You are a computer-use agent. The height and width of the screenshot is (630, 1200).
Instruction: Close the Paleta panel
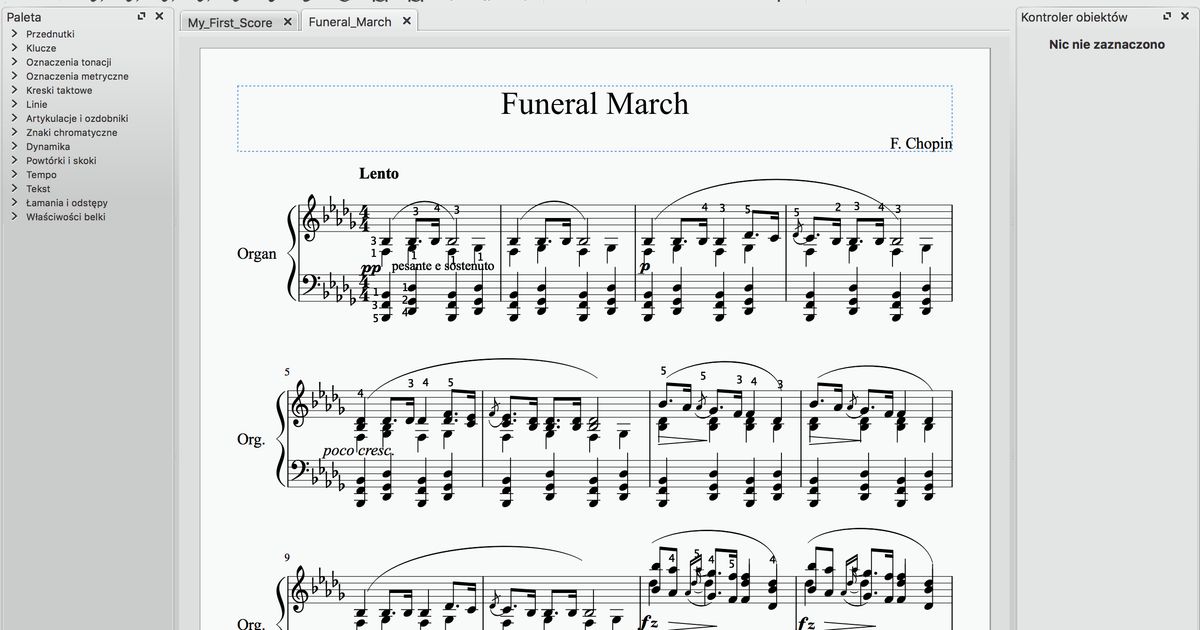156,17
